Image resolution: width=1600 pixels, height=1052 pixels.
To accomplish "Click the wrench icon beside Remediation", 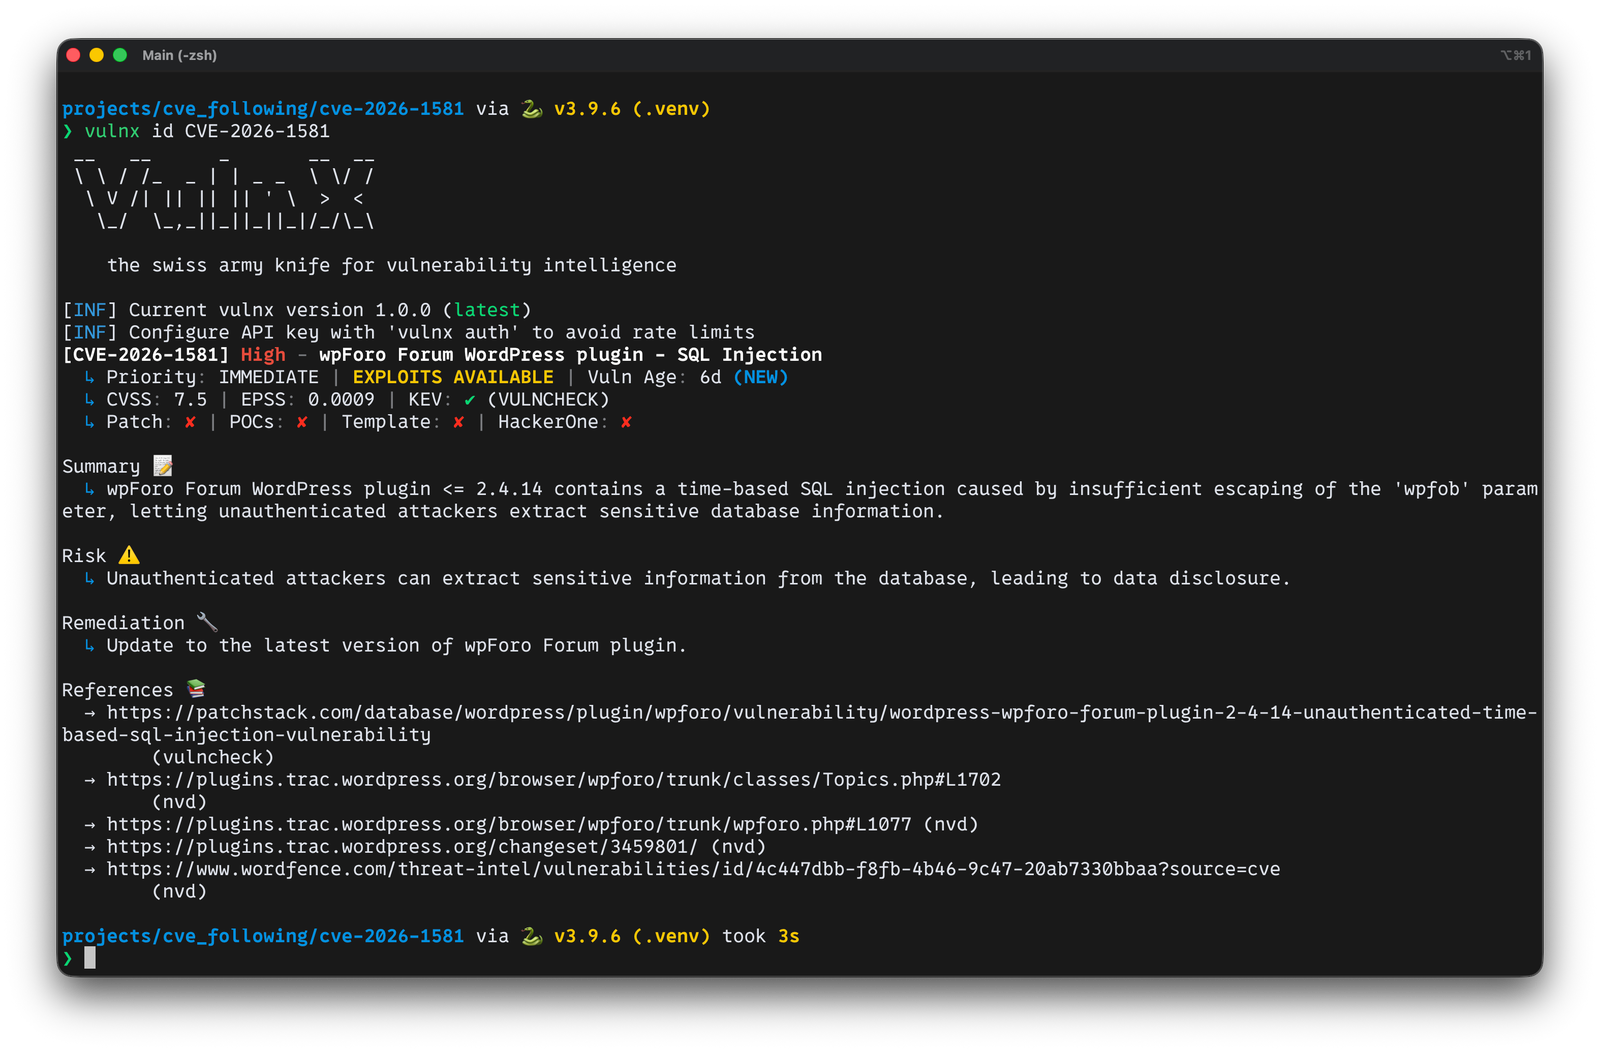I will pos(207,622).
